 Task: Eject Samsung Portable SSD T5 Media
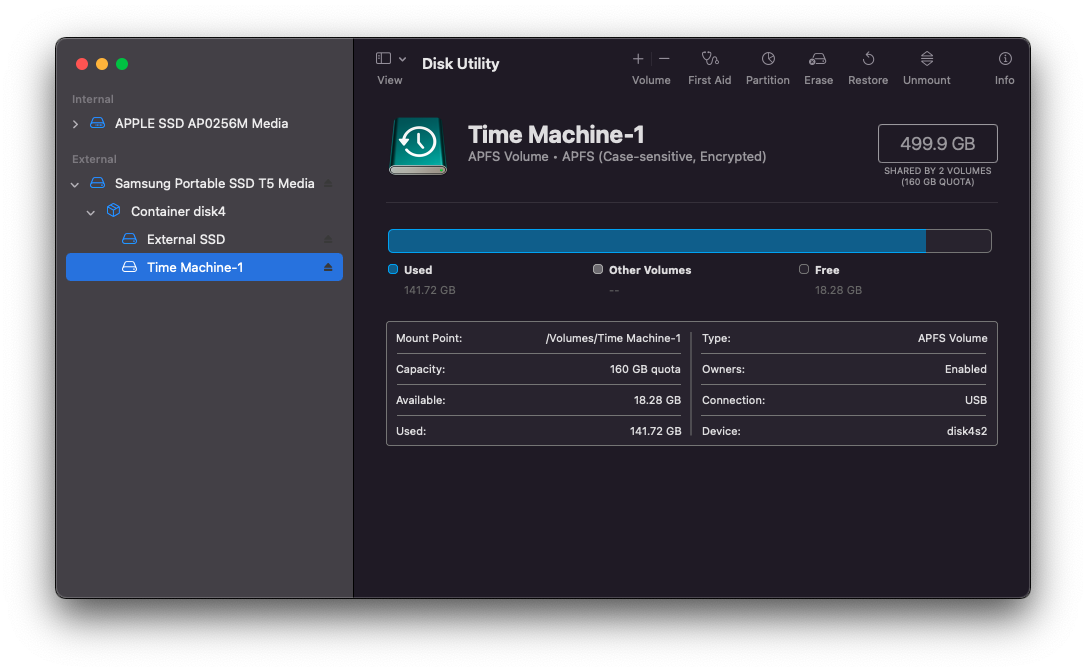pos(328,184)
